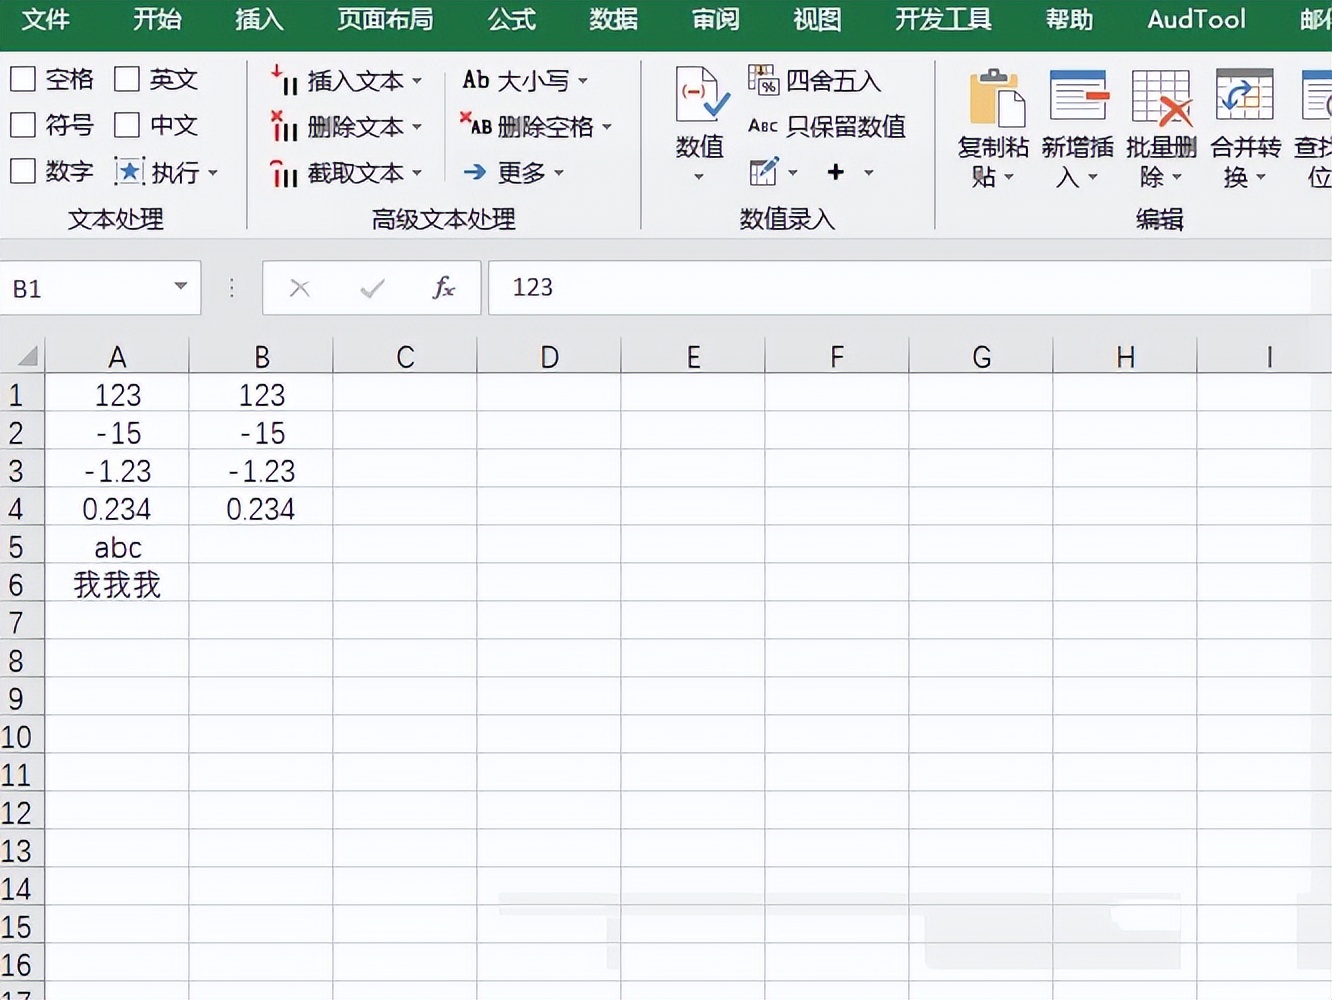Viewport: 1332px width, 1000px height.
Task: Enable the 空格 checkbox
Action: pyautogui.click(x=22, y=78)
